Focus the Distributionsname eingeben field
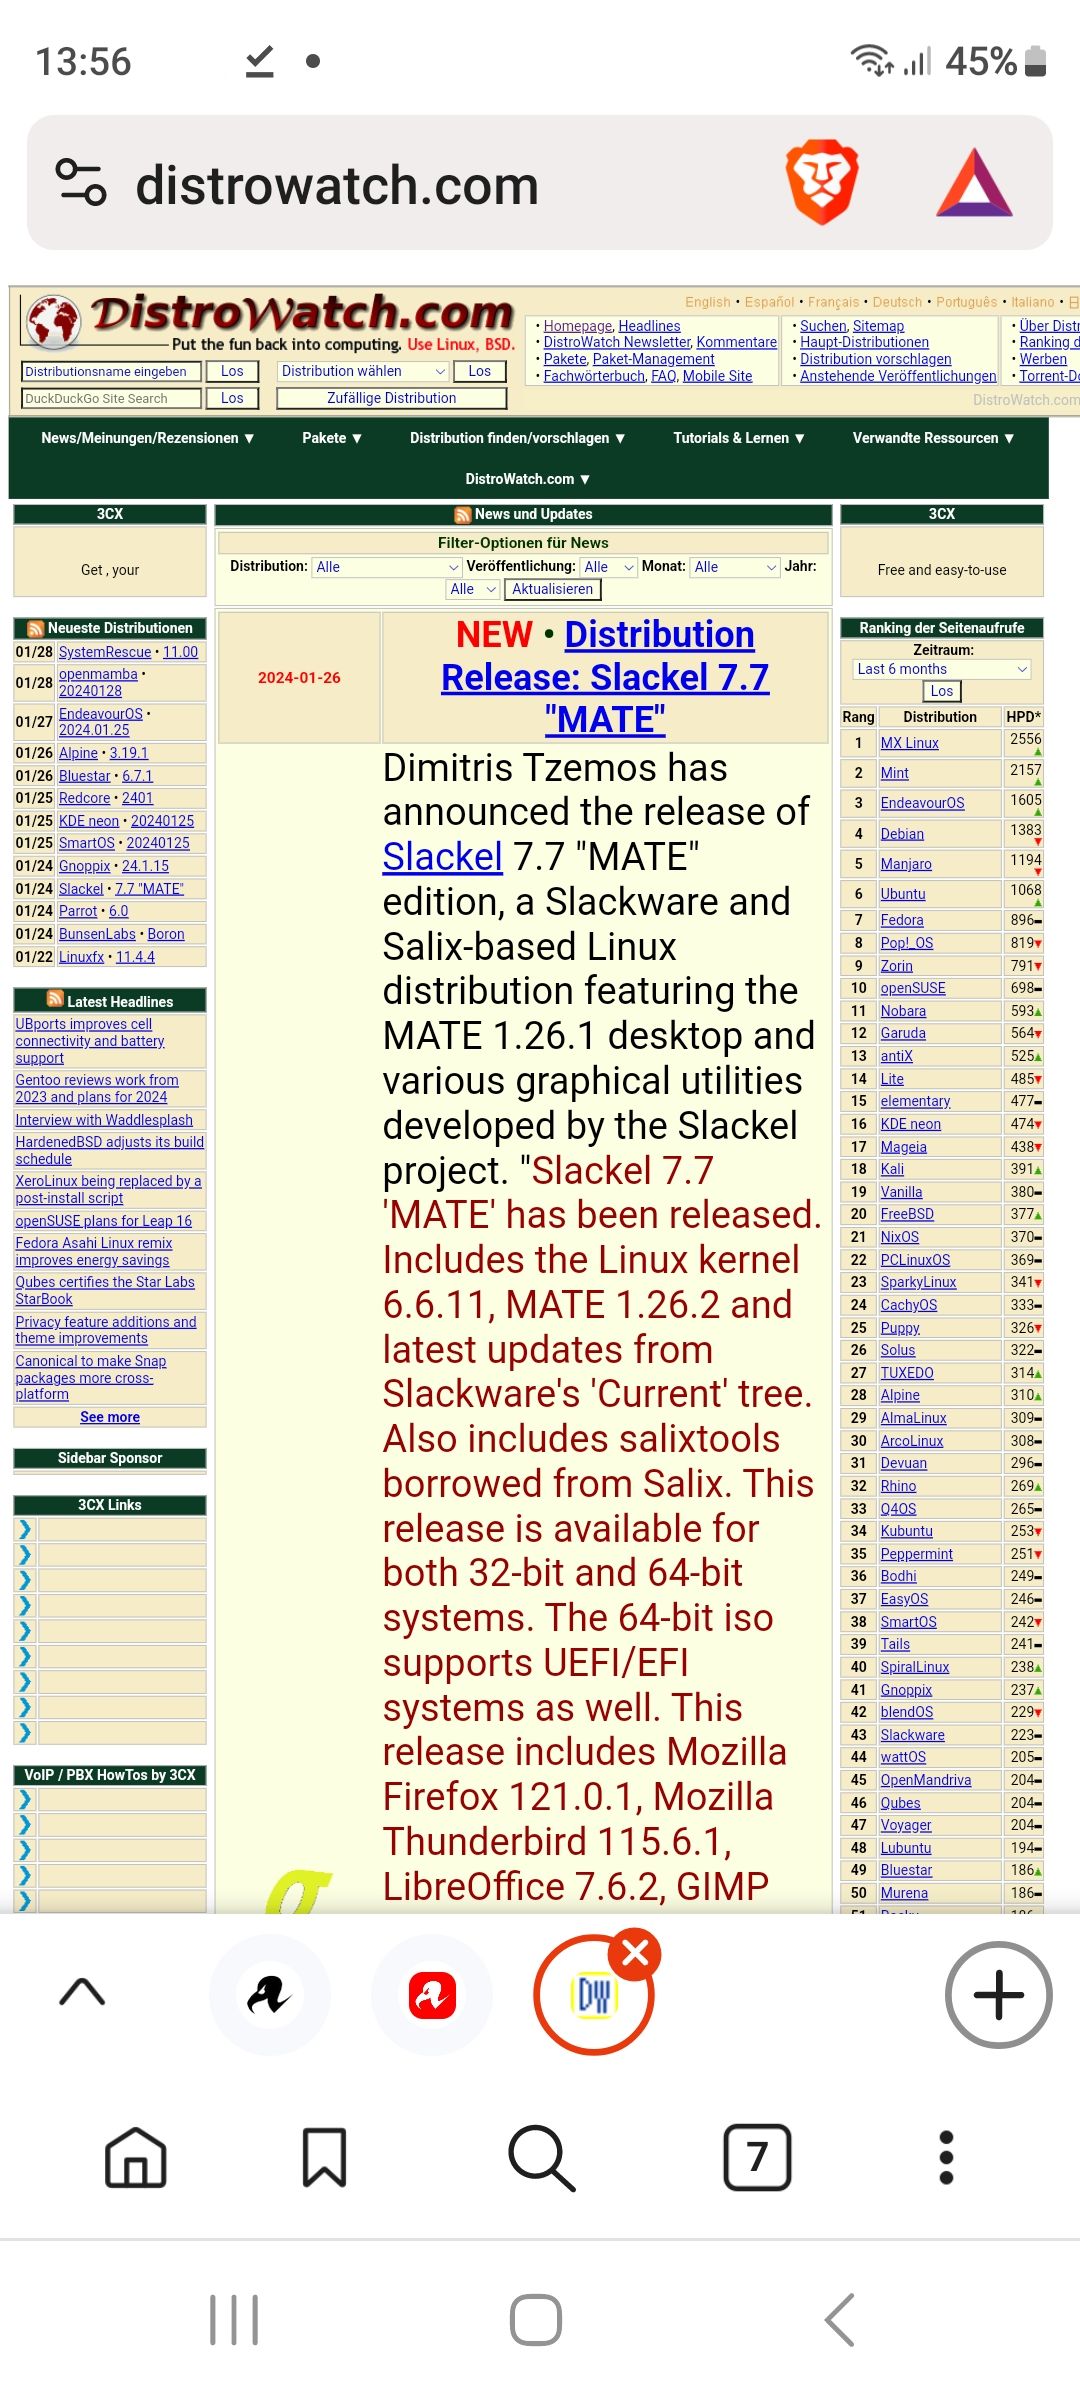The image size is (1080, 2400). point(110,371)
